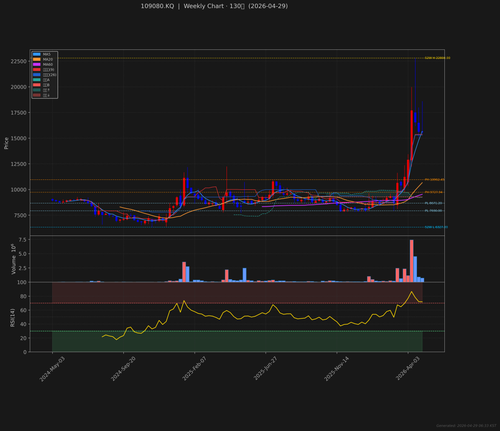Viewport: 500px width, 431px height.
Task: Click the chart title '109080.KQ | Weekly Chart'
Action: click(x=182, y=6)
